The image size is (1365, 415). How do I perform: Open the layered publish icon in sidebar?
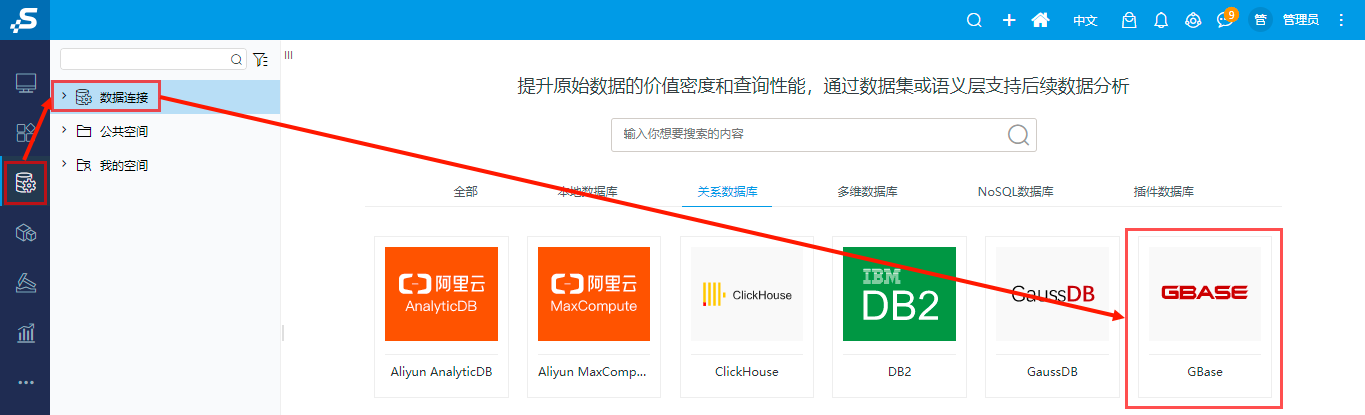[x=26, y=283]
